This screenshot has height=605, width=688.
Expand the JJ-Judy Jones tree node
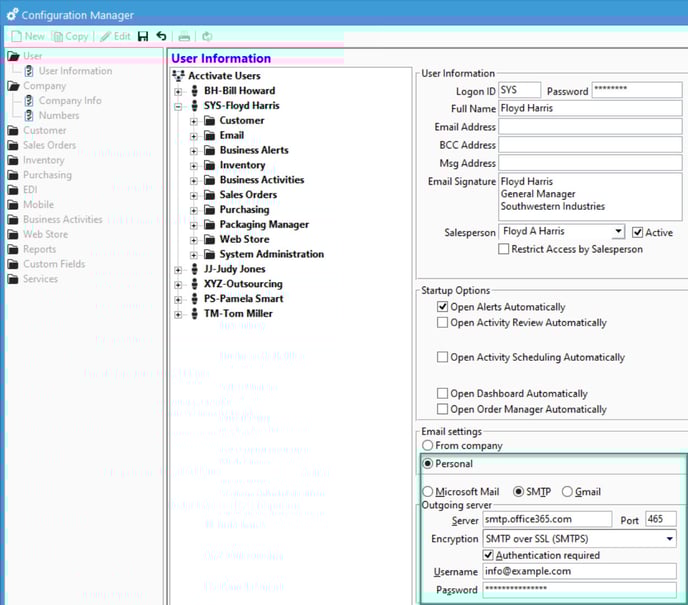click(x=178, y=270)
